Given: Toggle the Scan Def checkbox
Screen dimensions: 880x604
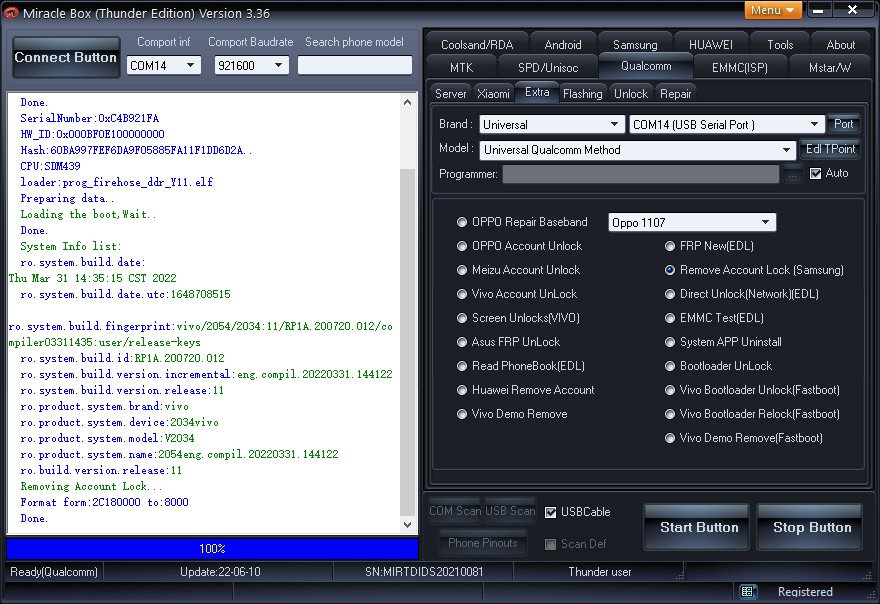Looking at the screenshot, I should (551, 544).
